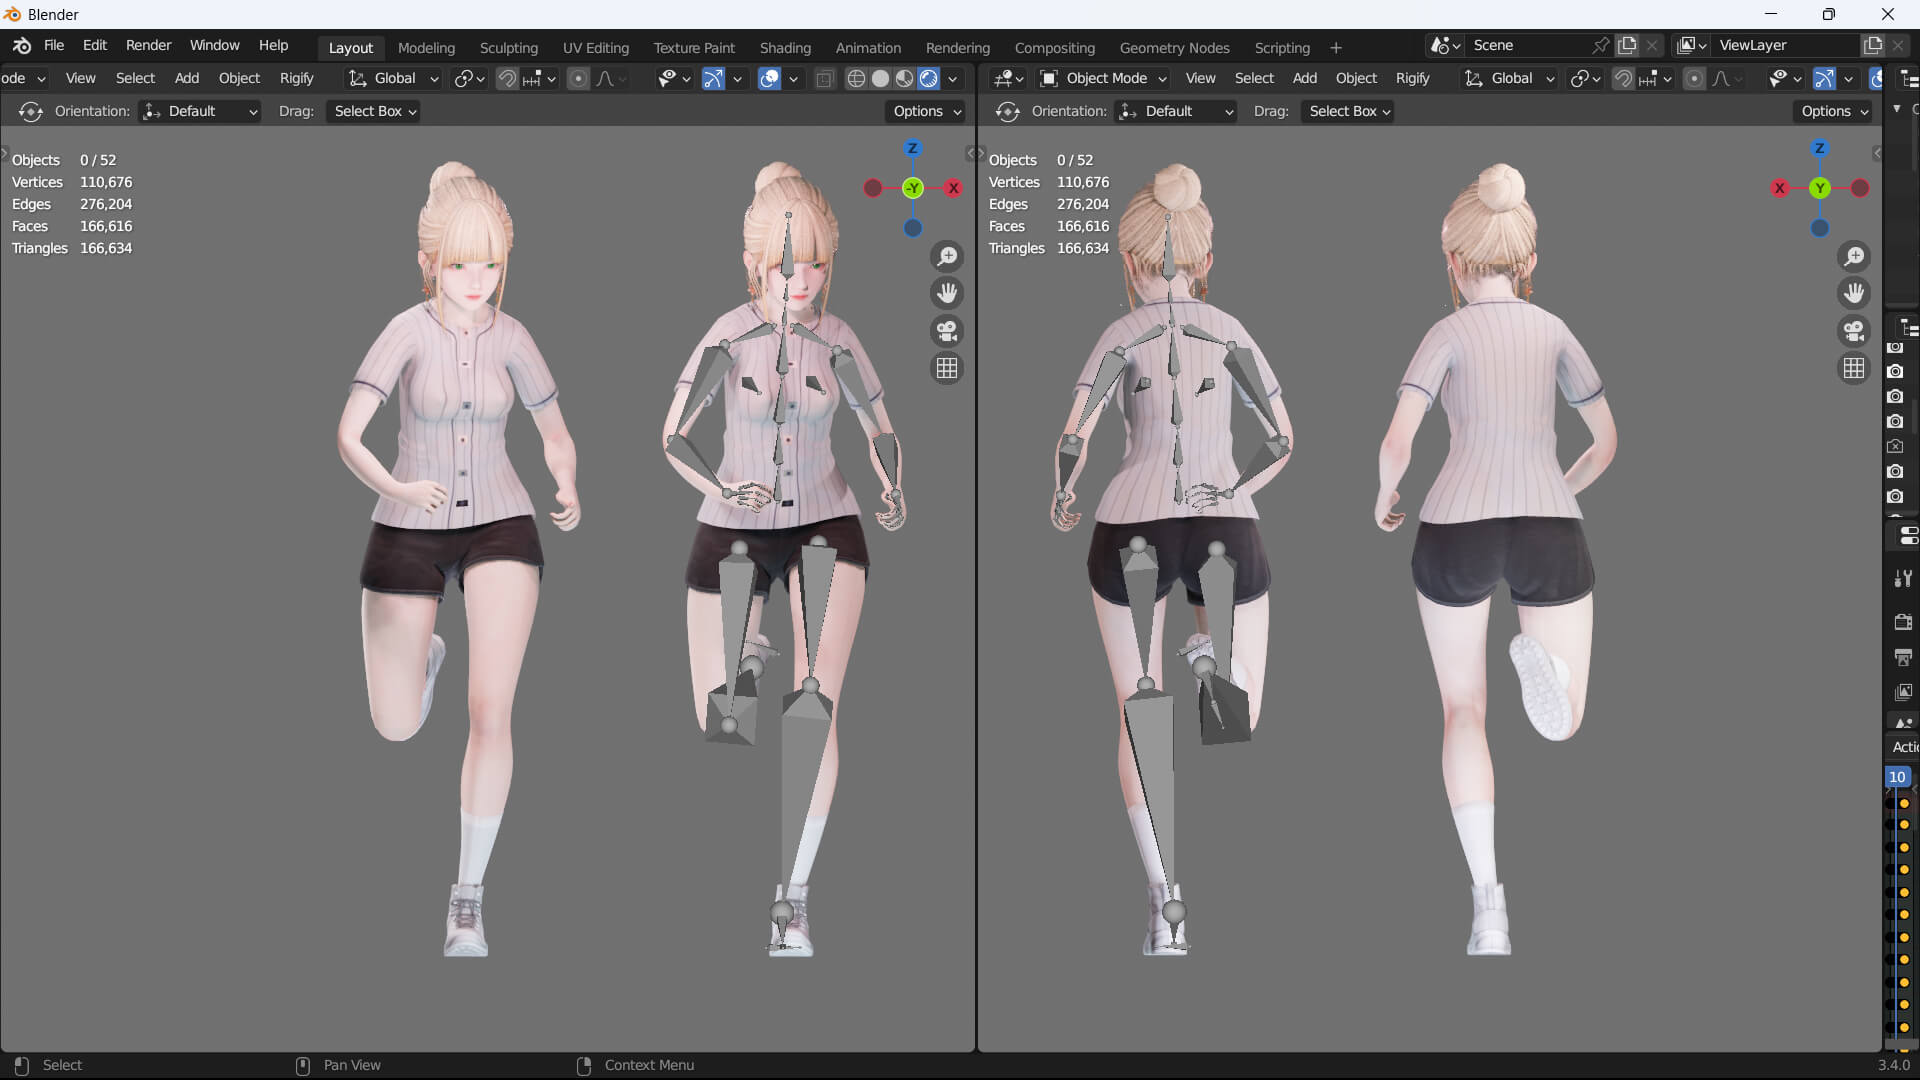The width and height of the screenshot is (1920, 1080).
Task: Toggle snapping magnet in left viewport header
Action: click(x=508, y=78)
